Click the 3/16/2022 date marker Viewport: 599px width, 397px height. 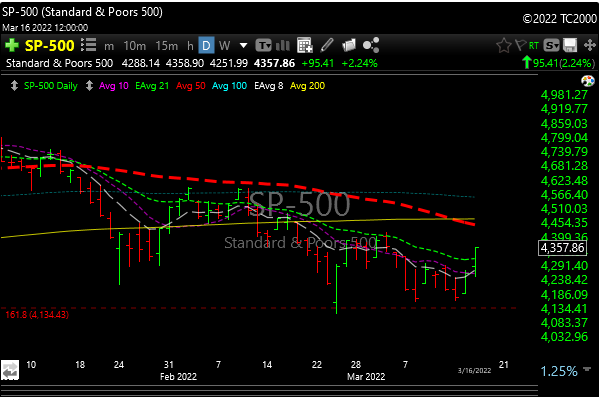(x=474, y=370)
